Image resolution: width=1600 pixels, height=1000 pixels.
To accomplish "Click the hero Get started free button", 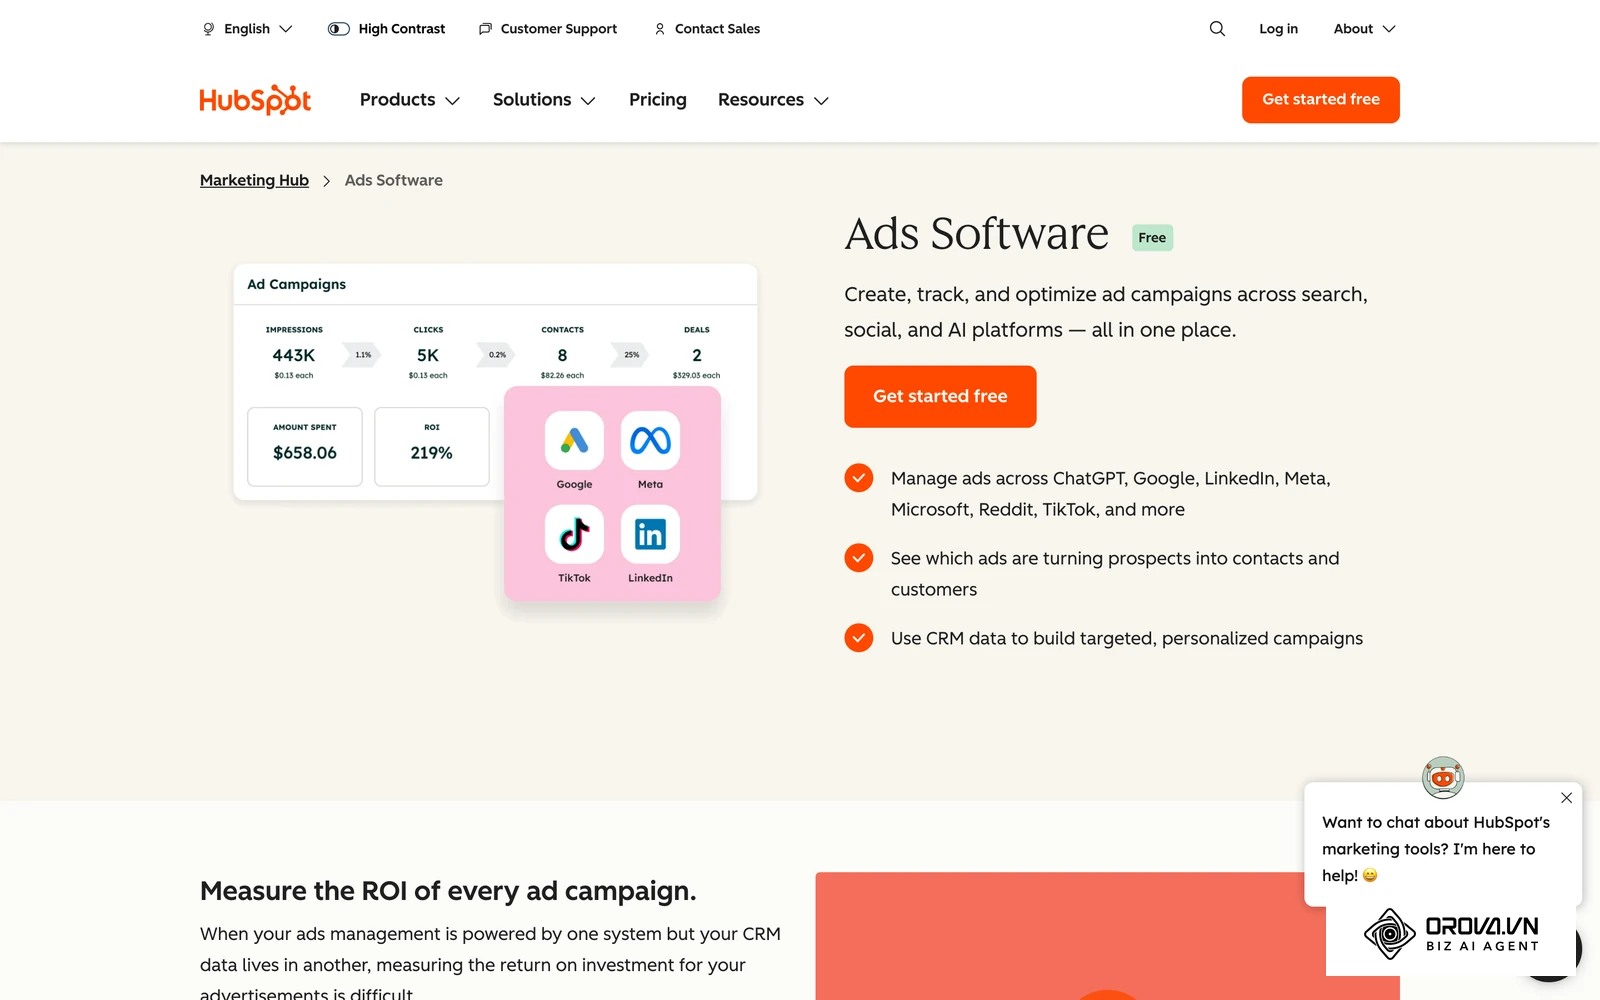I will [x=940, y=396].
